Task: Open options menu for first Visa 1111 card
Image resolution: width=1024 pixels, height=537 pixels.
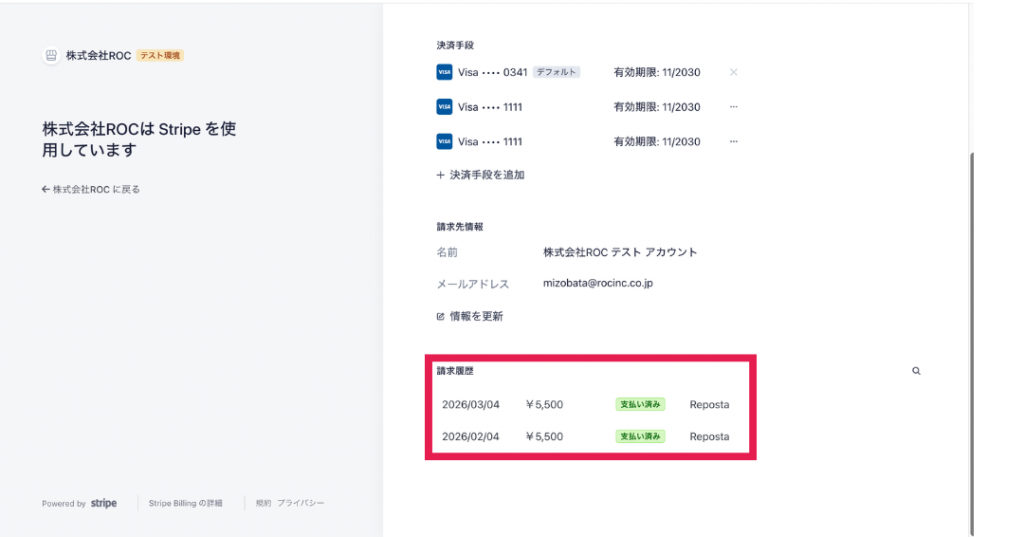Action: [733, 107]
